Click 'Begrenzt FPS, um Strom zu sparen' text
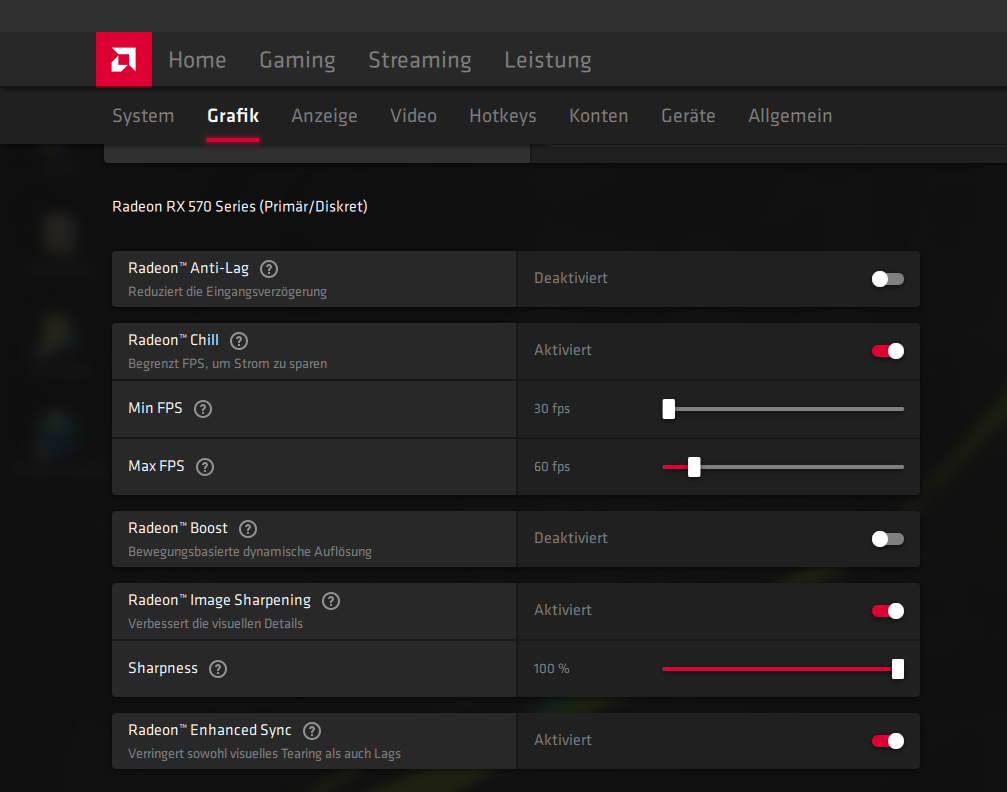The height and width of the screenshot is (792, 1007). tap(227, 364)
